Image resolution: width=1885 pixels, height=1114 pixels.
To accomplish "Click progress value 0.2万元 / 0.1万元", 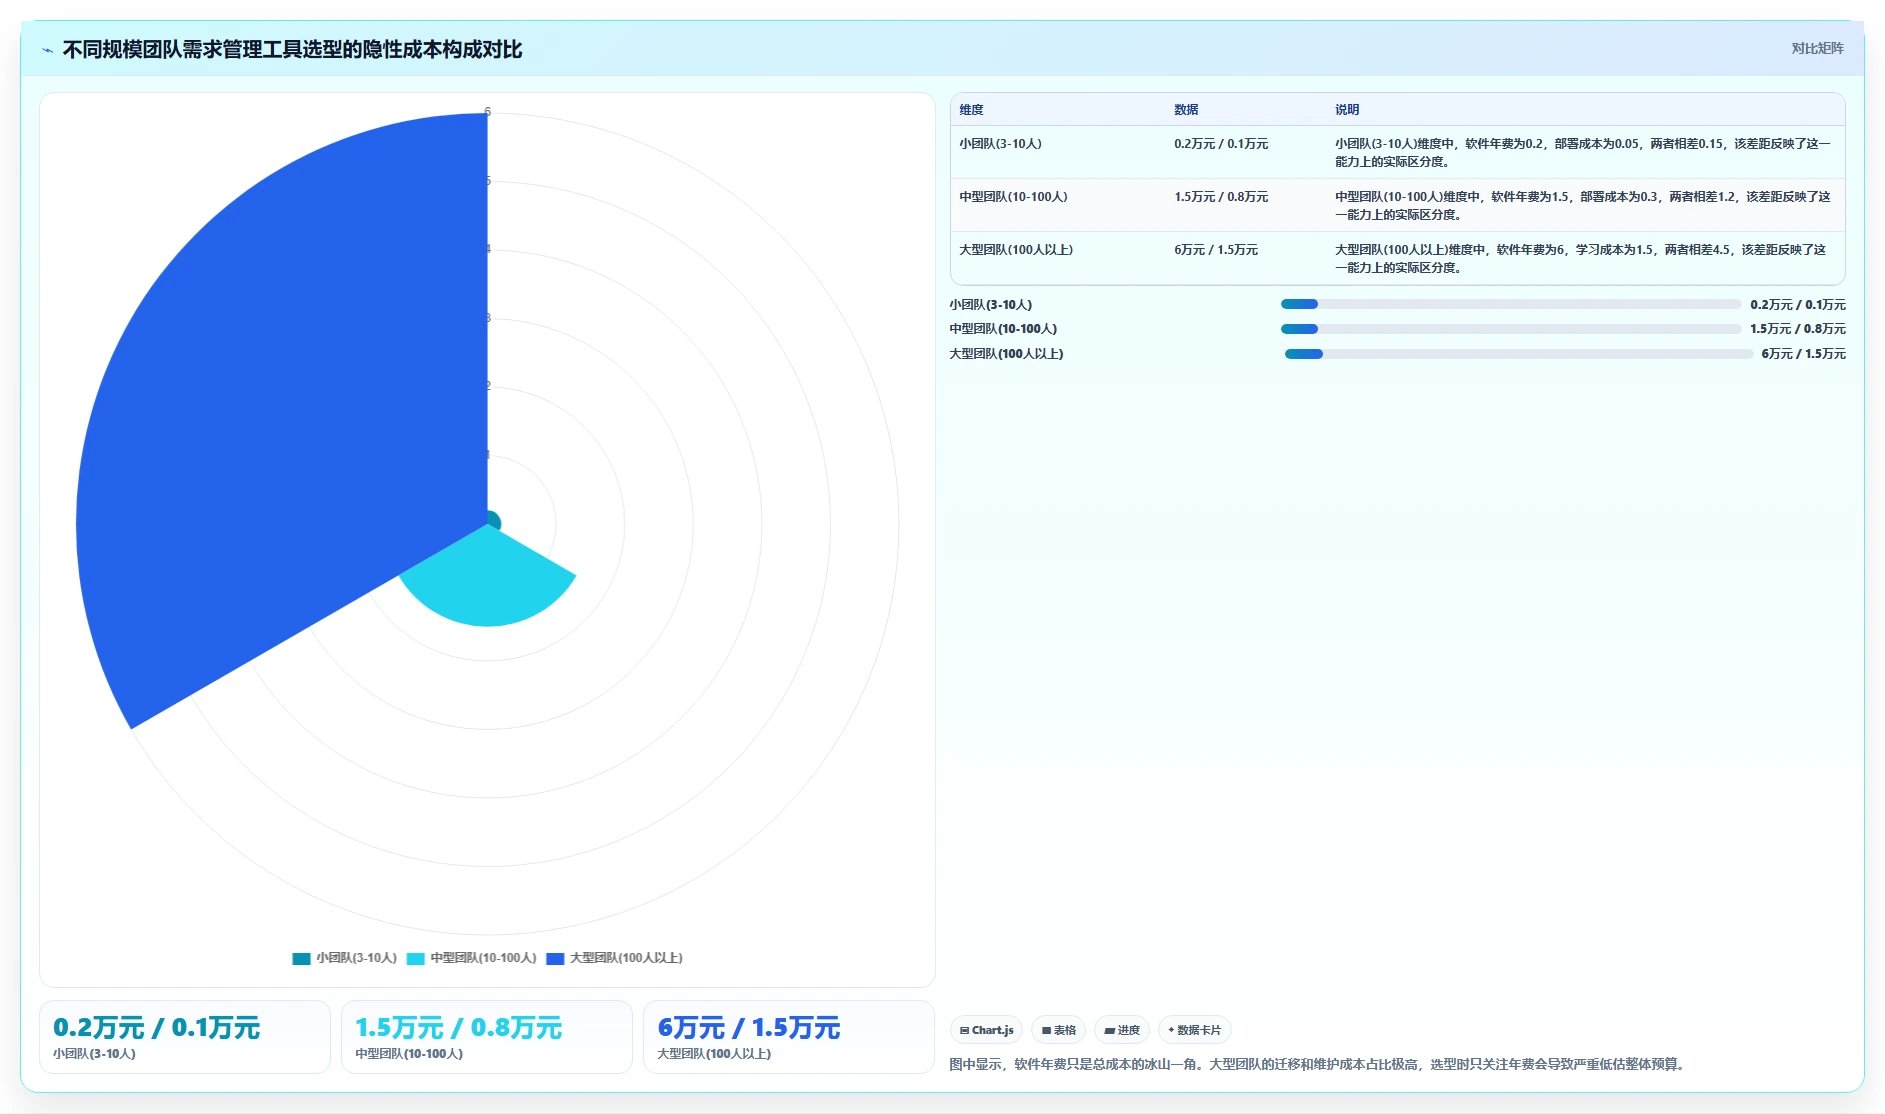I will point(1798,305).
